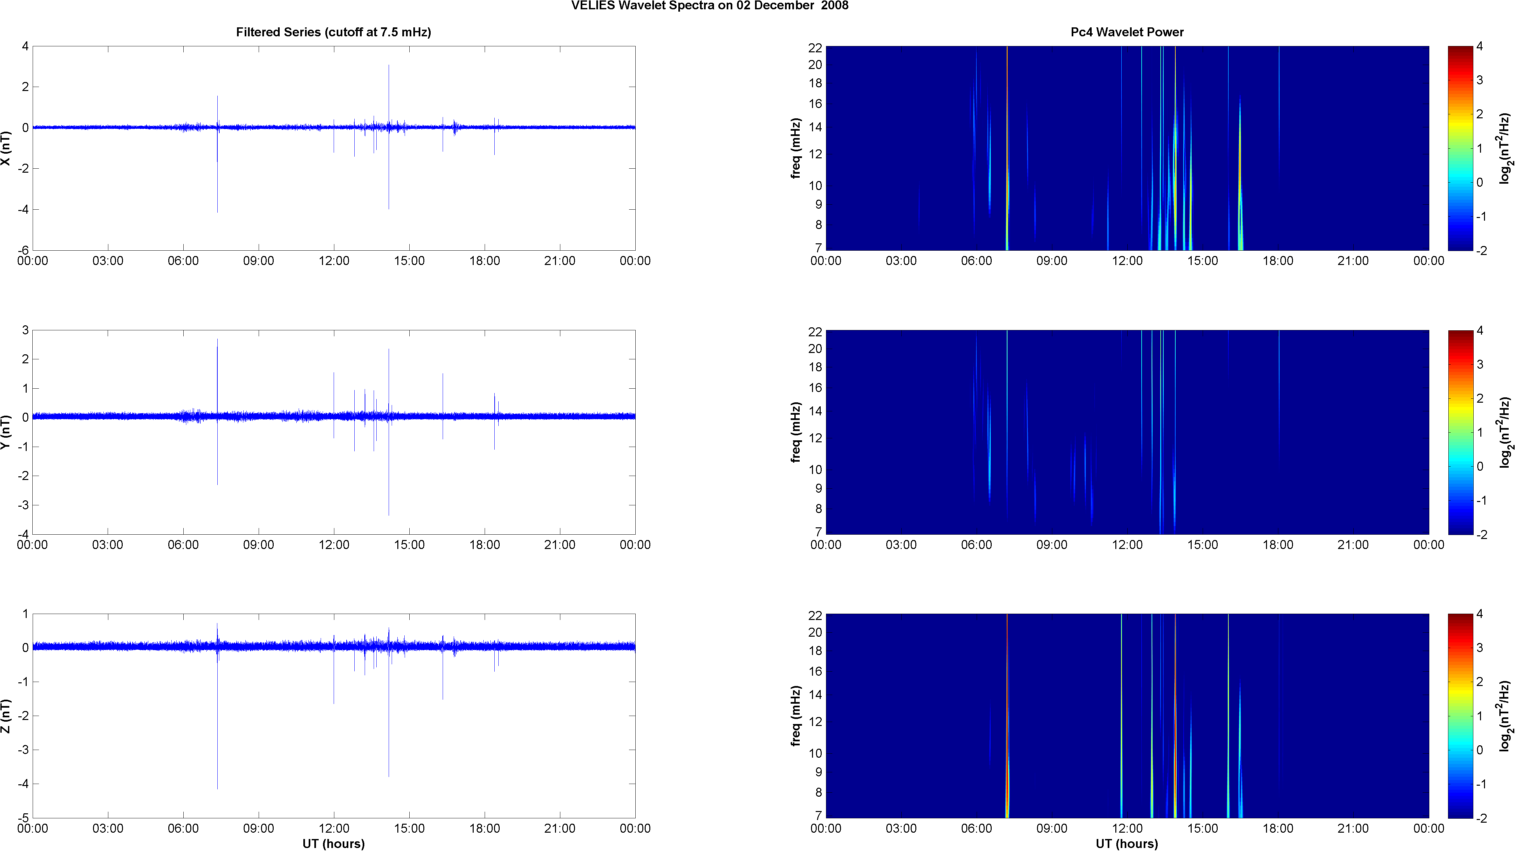
Task: Click the 06:00 tick label under X series plot
Action: tap(183, 261)
